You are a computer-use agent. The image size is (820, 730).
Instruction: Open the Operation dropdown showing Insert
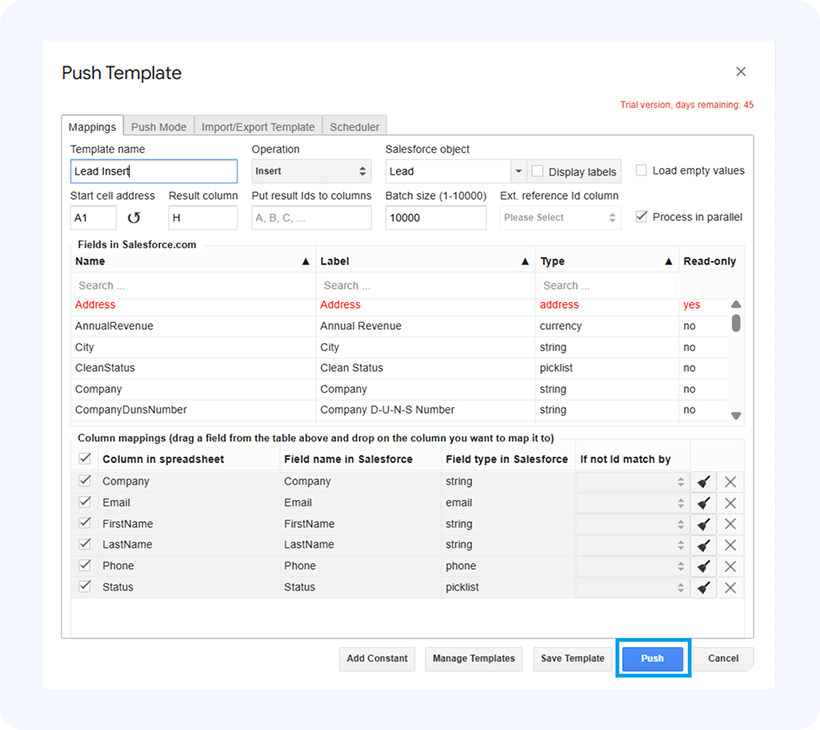(311, 171)
